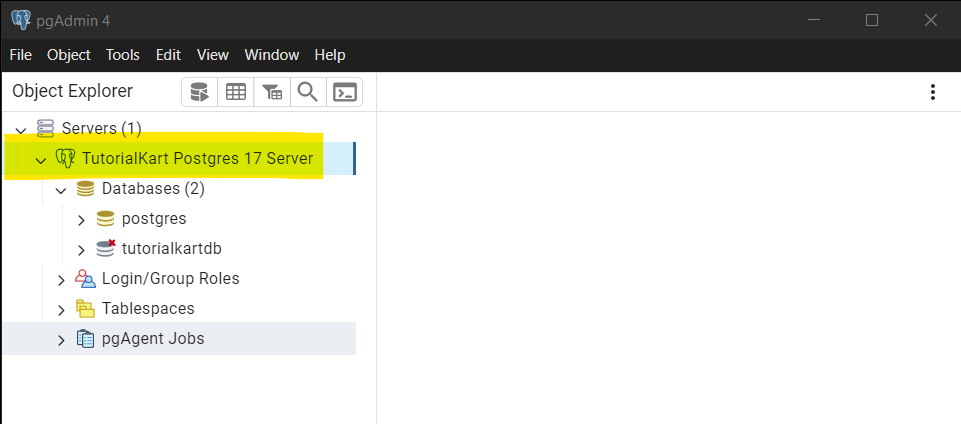Expand the Login/Group Roles node
The height and width of the screenshot is (424, 961).
click(x=61, y=280)
